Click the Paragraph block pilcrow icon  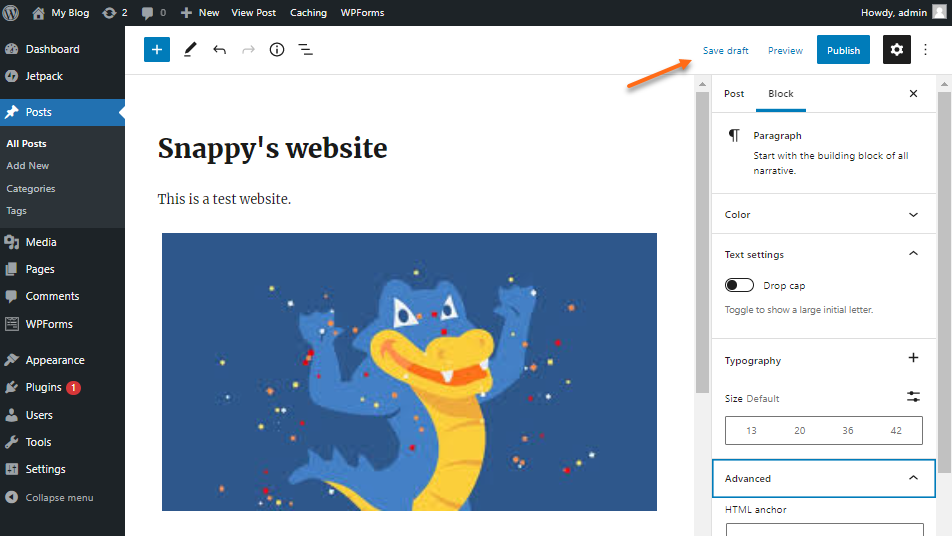click(x=734, y=135)
